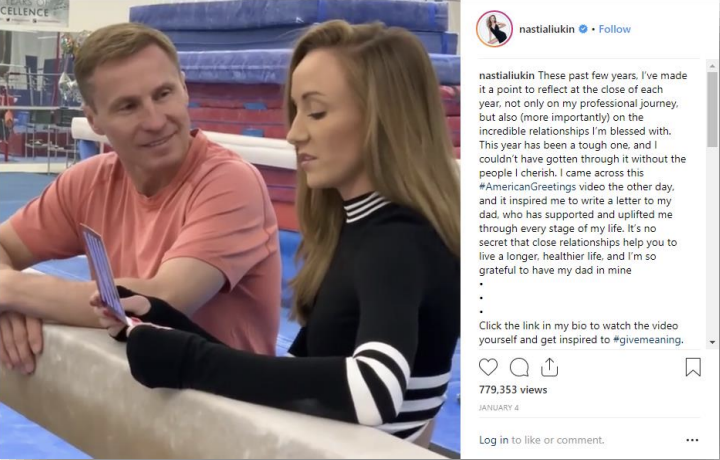The width and height of the screenshot is (720, 460).
Task: Click the Log in link
Action: (x=494, y=440)
